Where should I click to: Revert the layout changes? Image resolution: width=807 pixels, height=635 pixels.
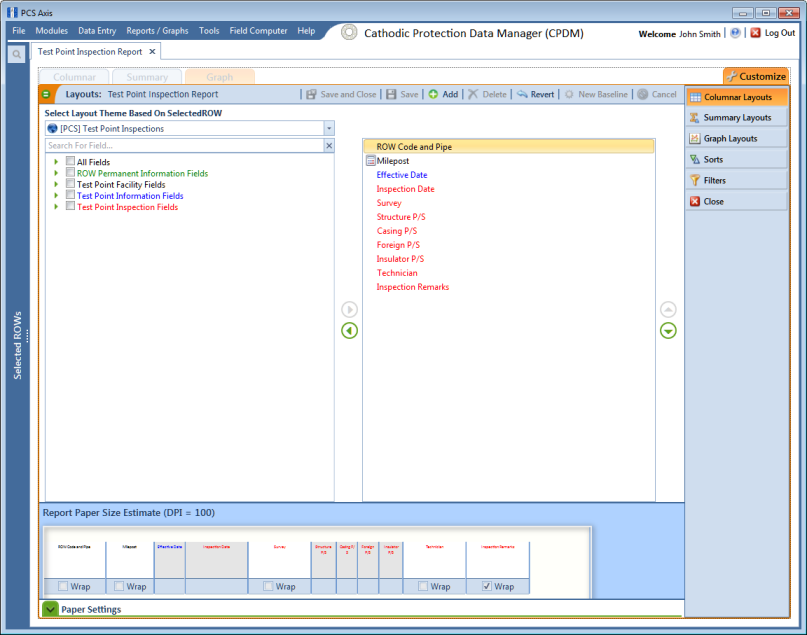(x=535, y=94)
